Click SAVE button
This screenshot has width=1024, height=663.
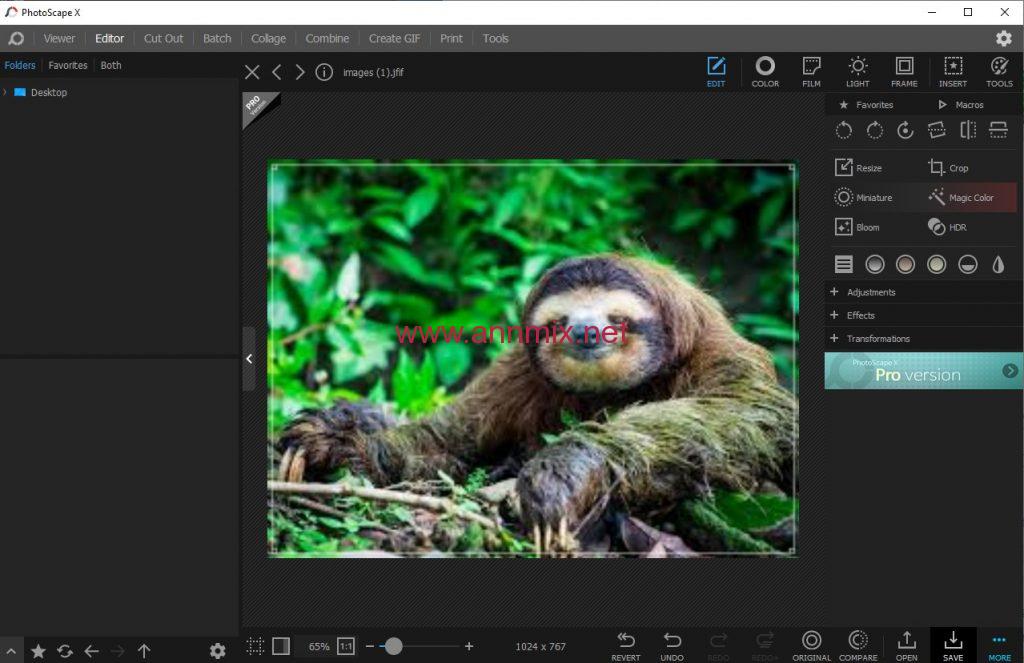click(953, 645)
